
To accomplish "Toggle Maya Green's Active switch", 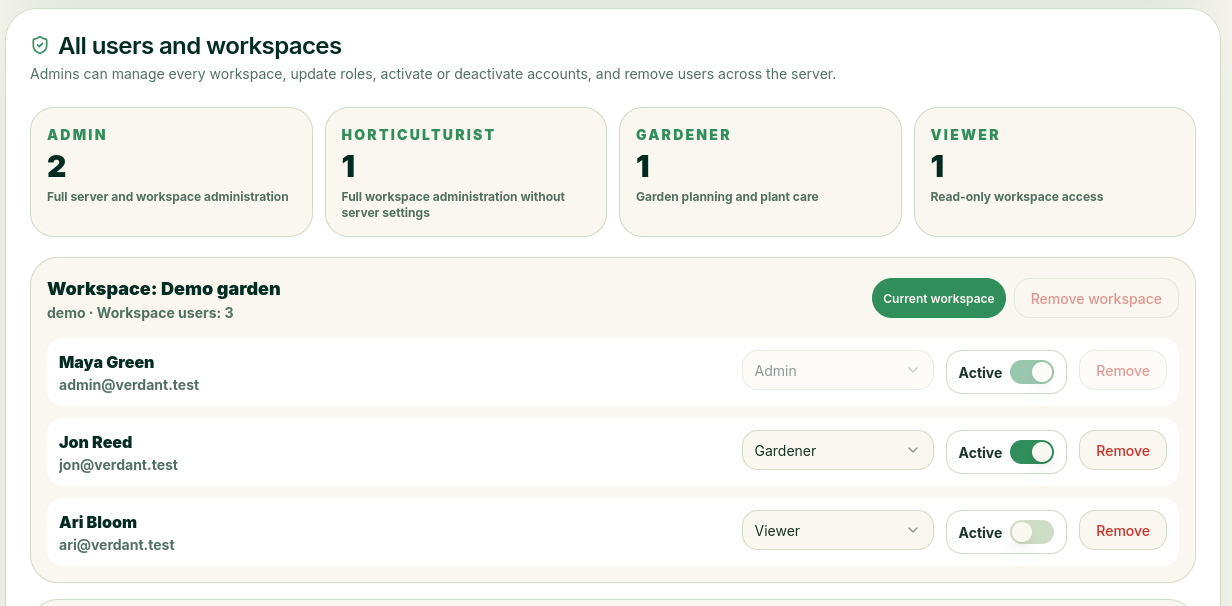I will pos(1032,372).
